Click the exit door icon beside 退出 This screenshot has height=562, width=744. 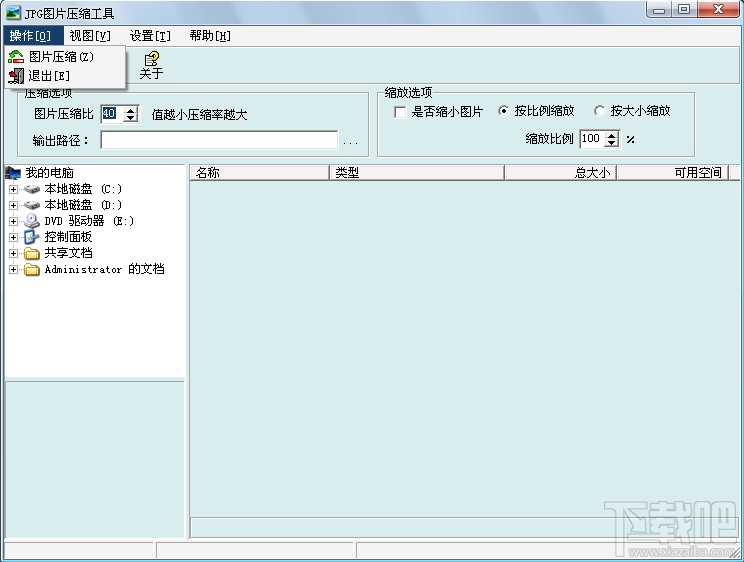(16, 76)
